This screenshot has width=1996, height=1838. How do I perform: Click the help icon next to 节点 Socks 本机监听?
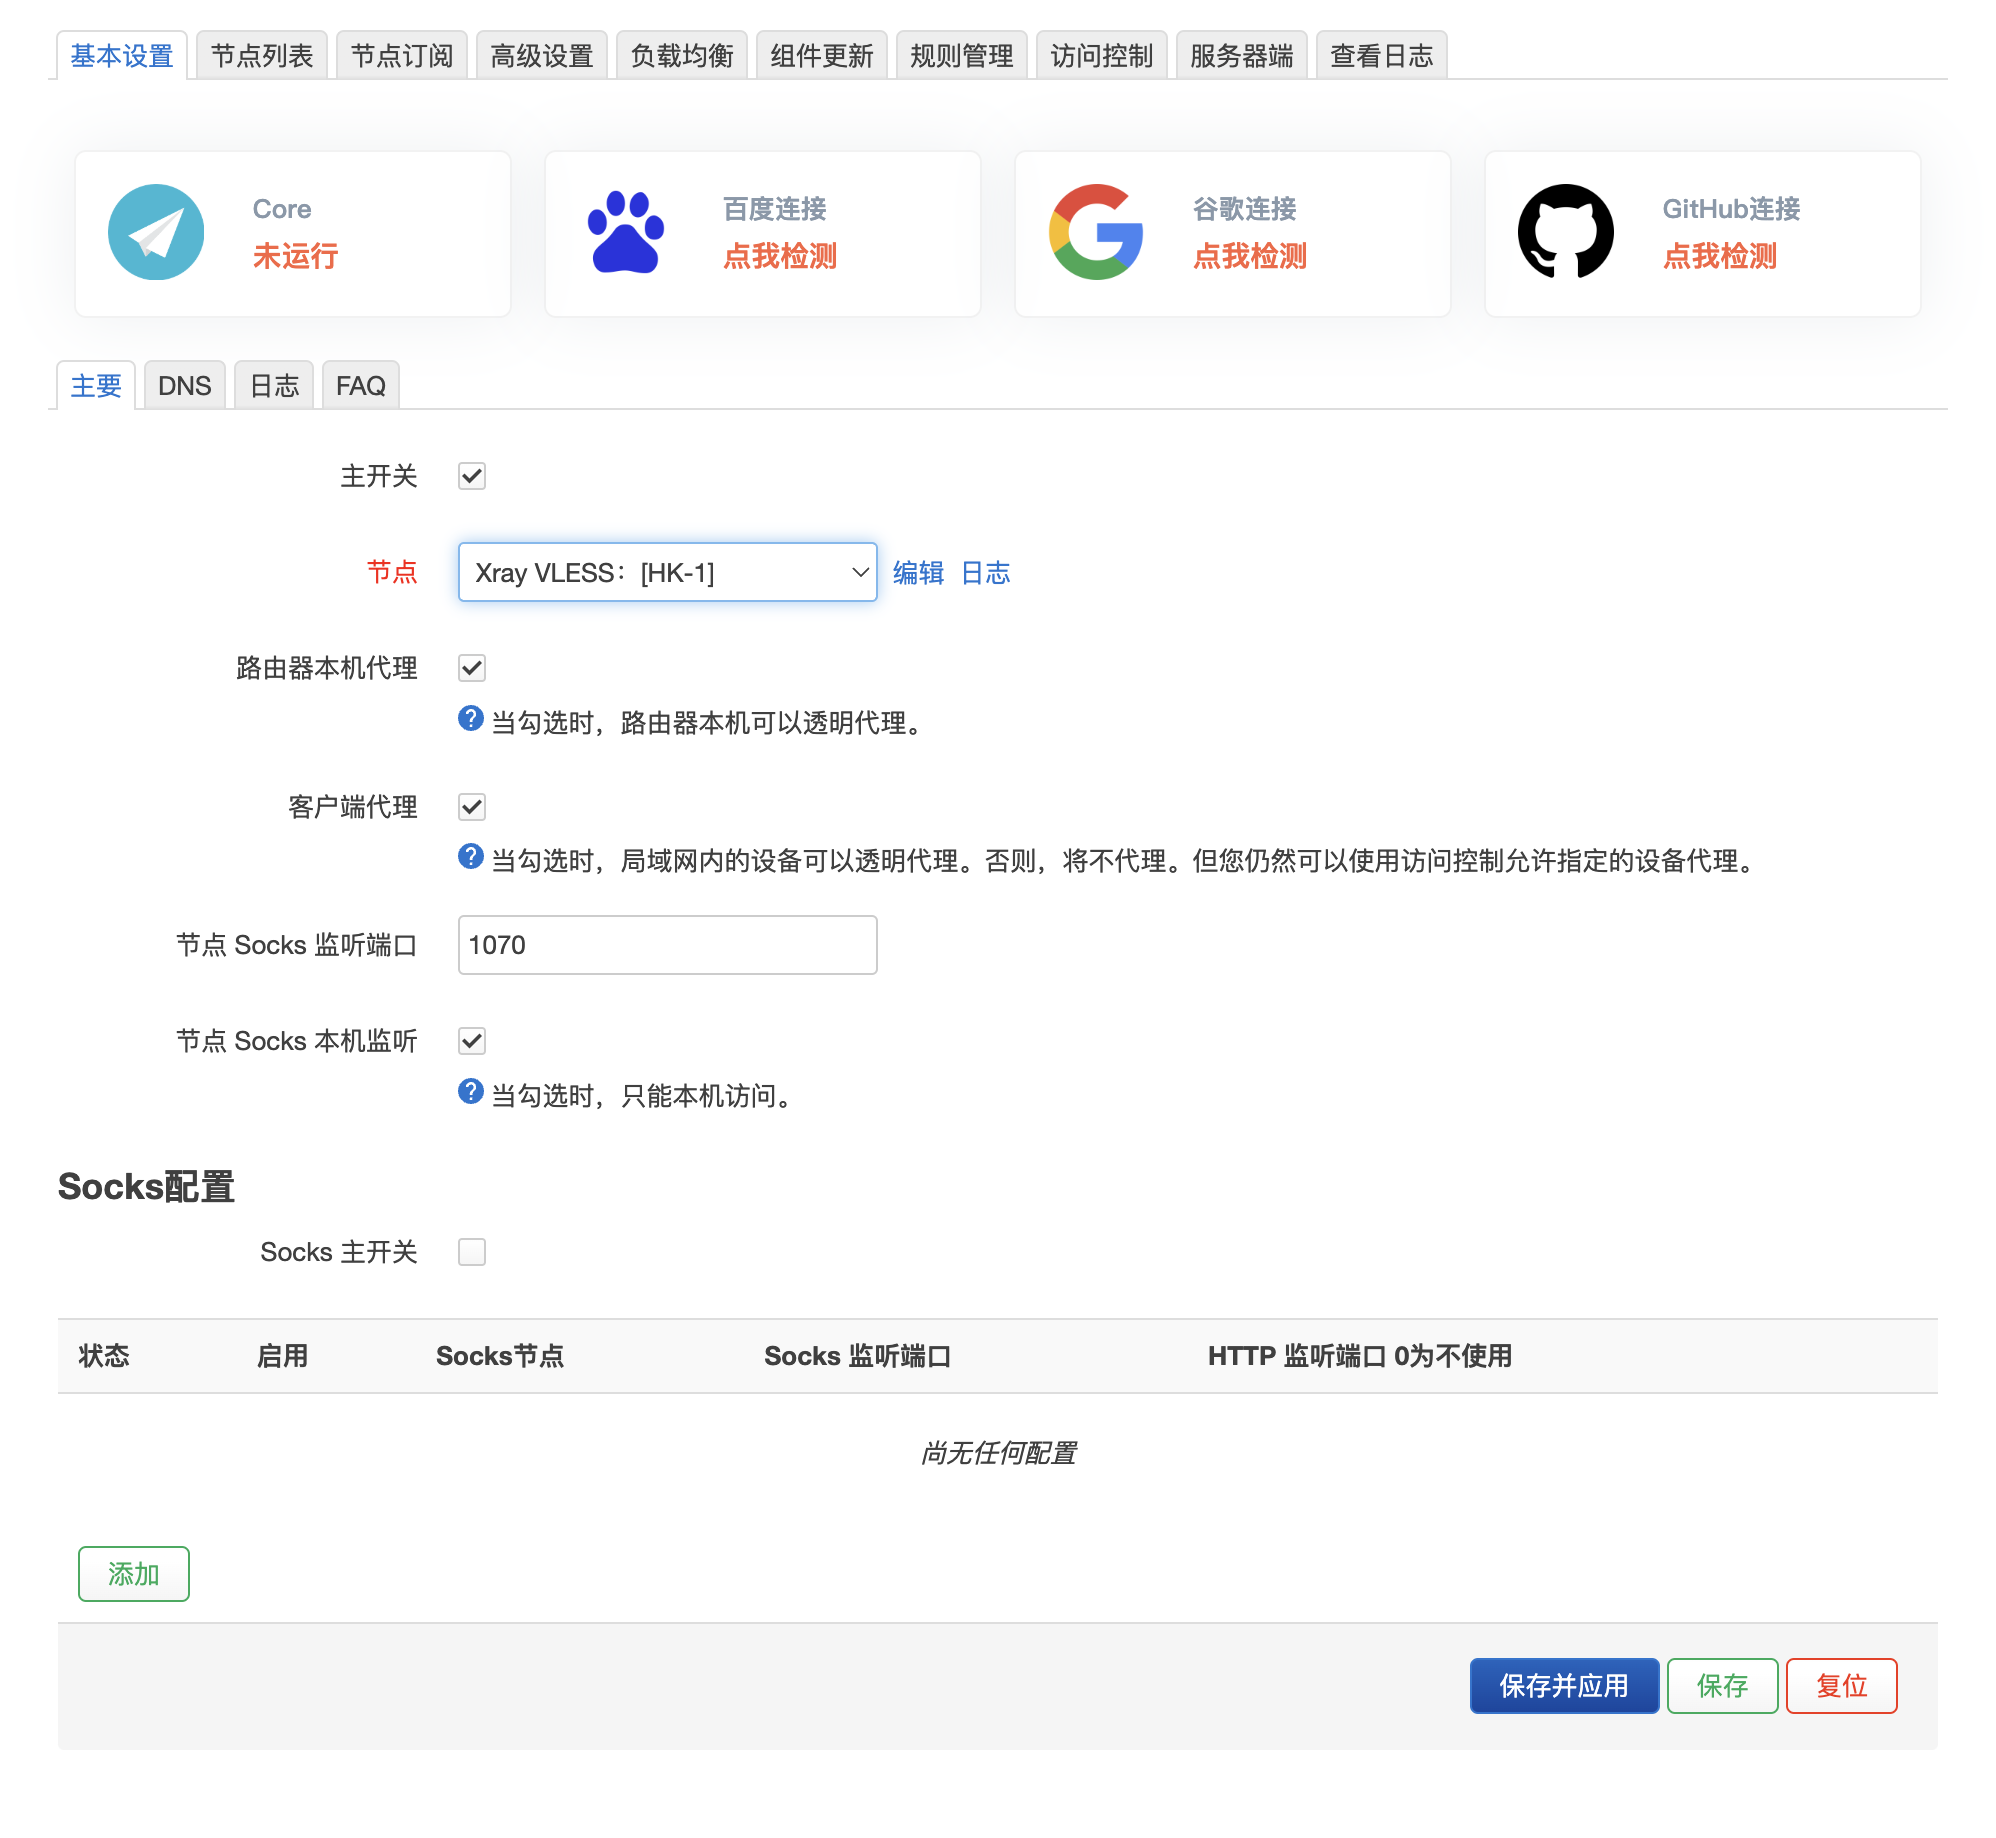point(470,1090)
